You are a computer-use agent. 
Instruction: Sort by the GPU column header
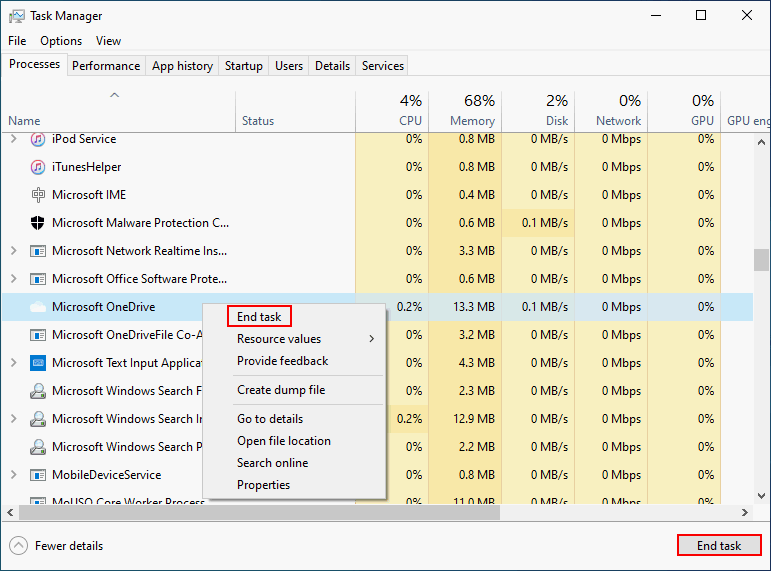tap(684, 112)
